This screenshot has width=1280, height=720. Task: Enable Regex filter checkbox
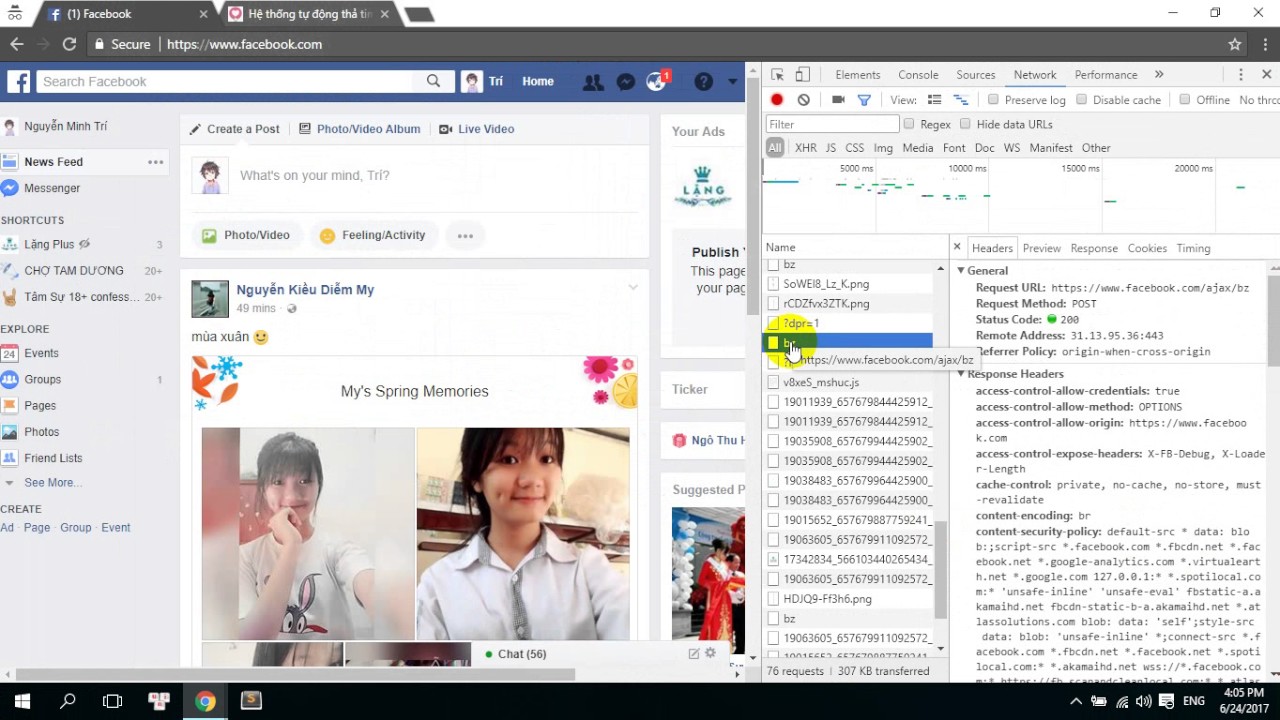[909, 124]
